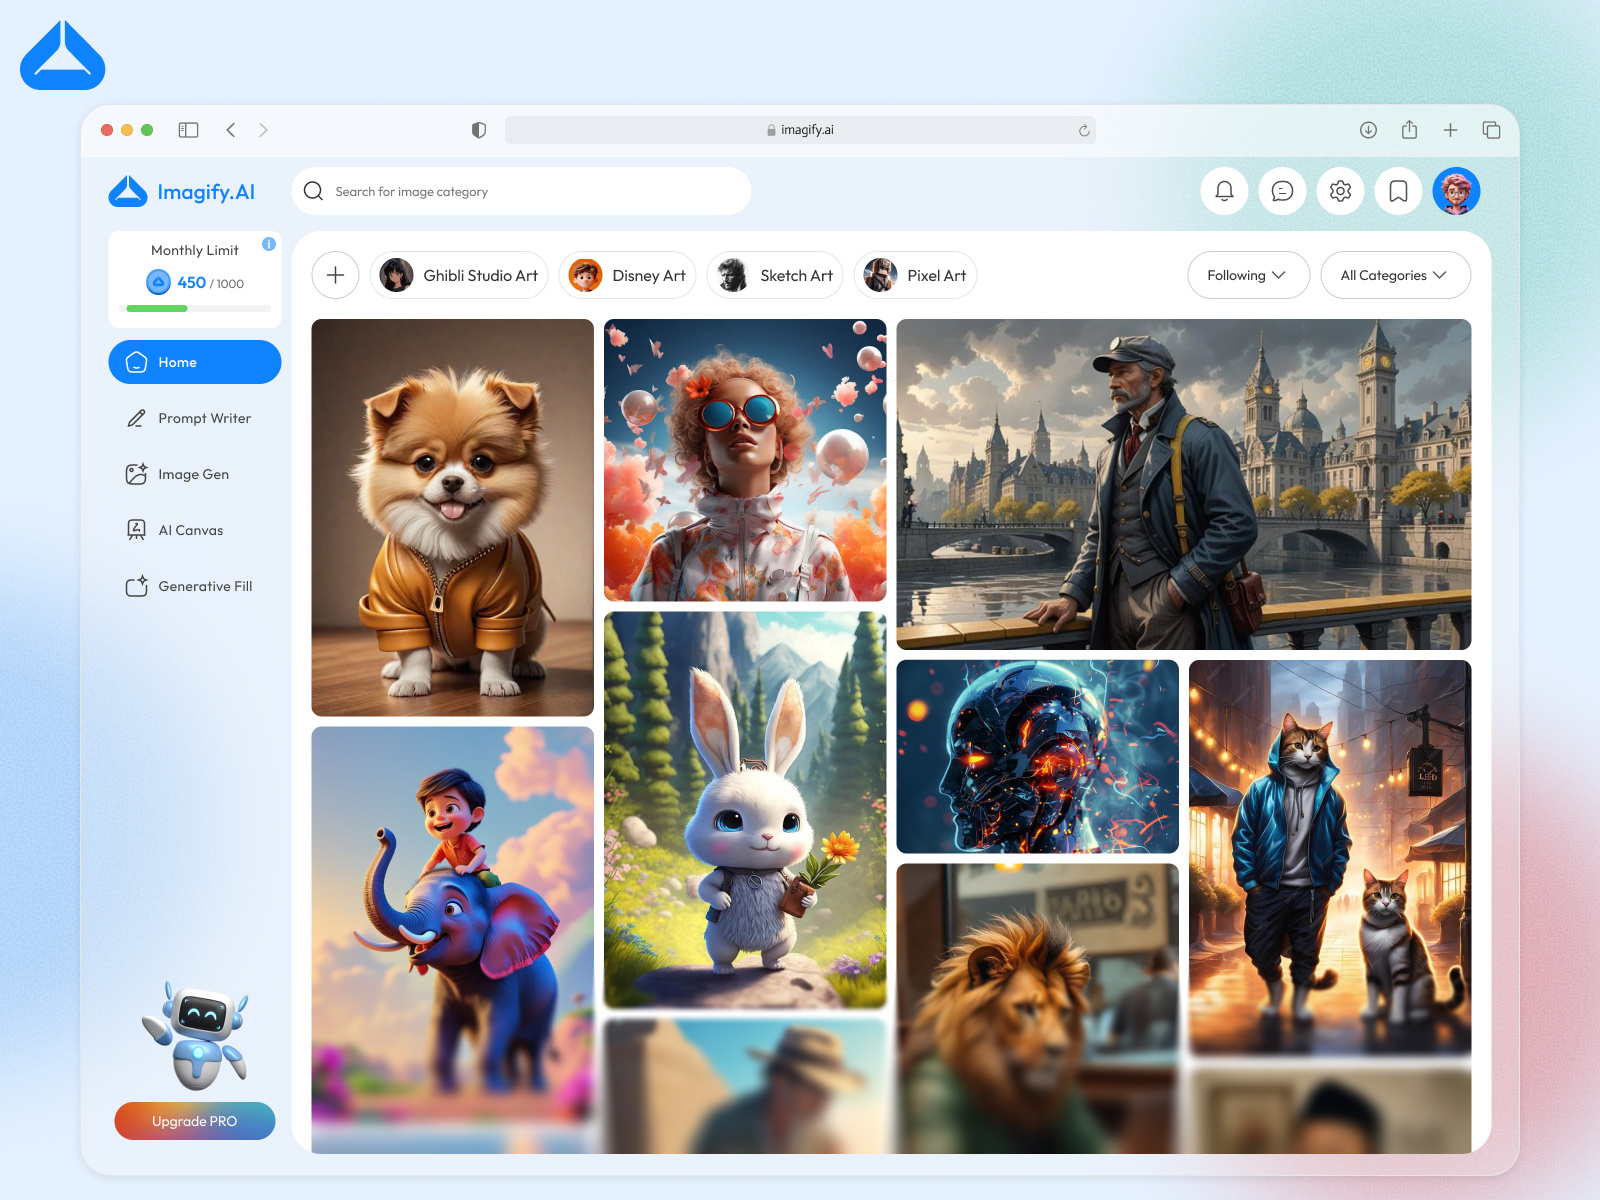1600x1200 pixels.
Task: Select the Sketch Art category
Action: tap(775, 275)
